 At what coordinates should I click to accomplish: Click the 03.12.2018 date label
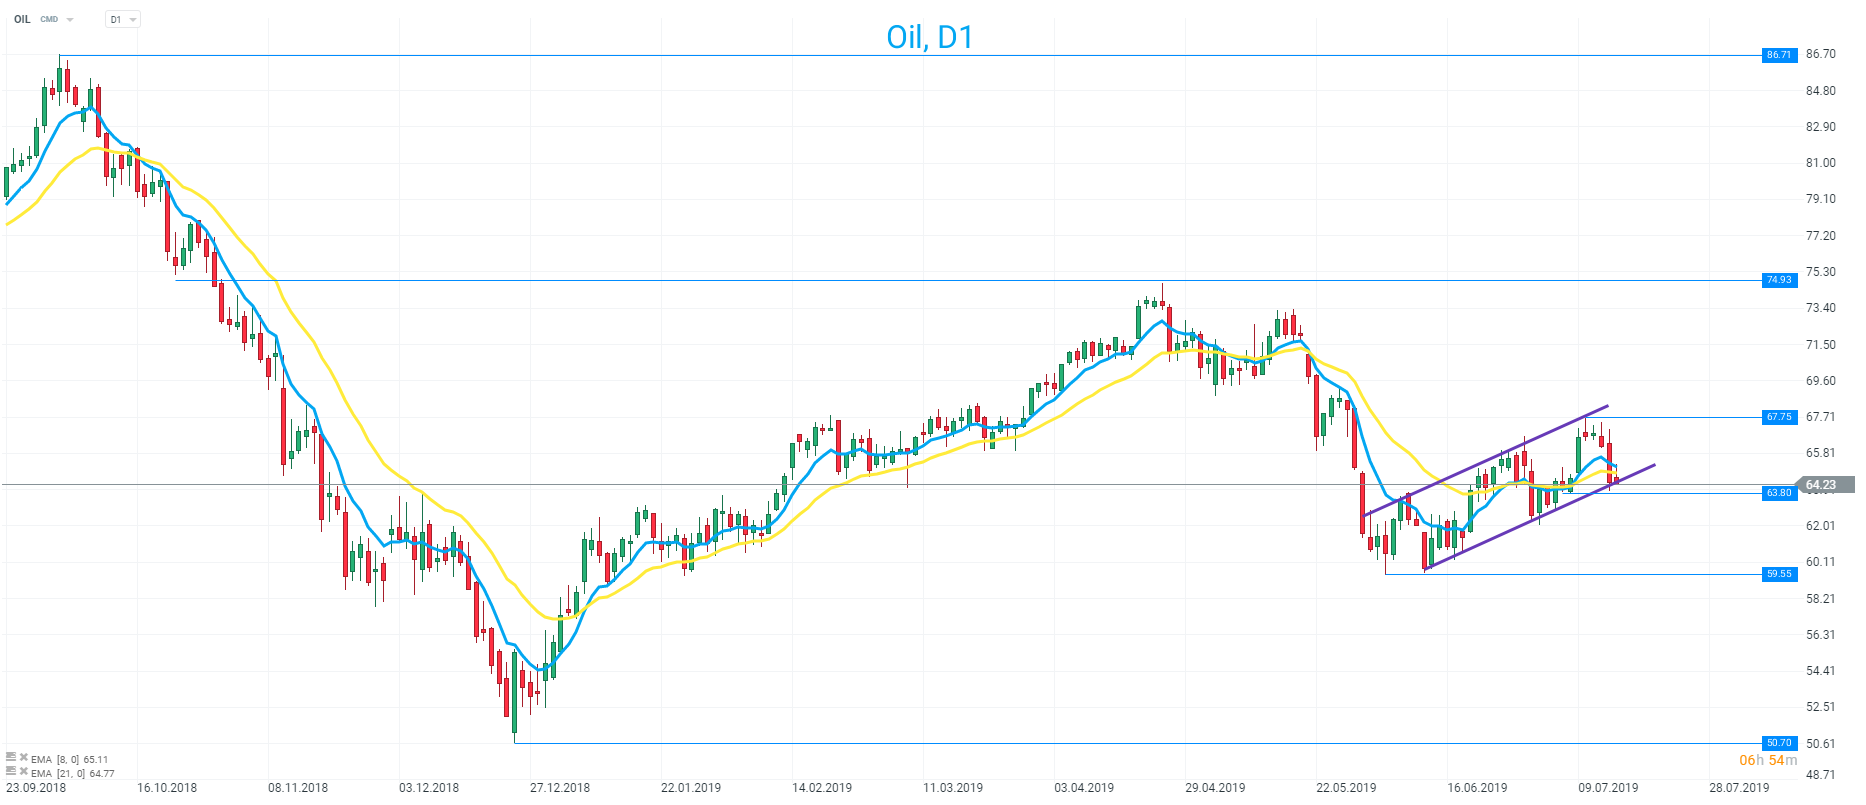pos(429,788)
